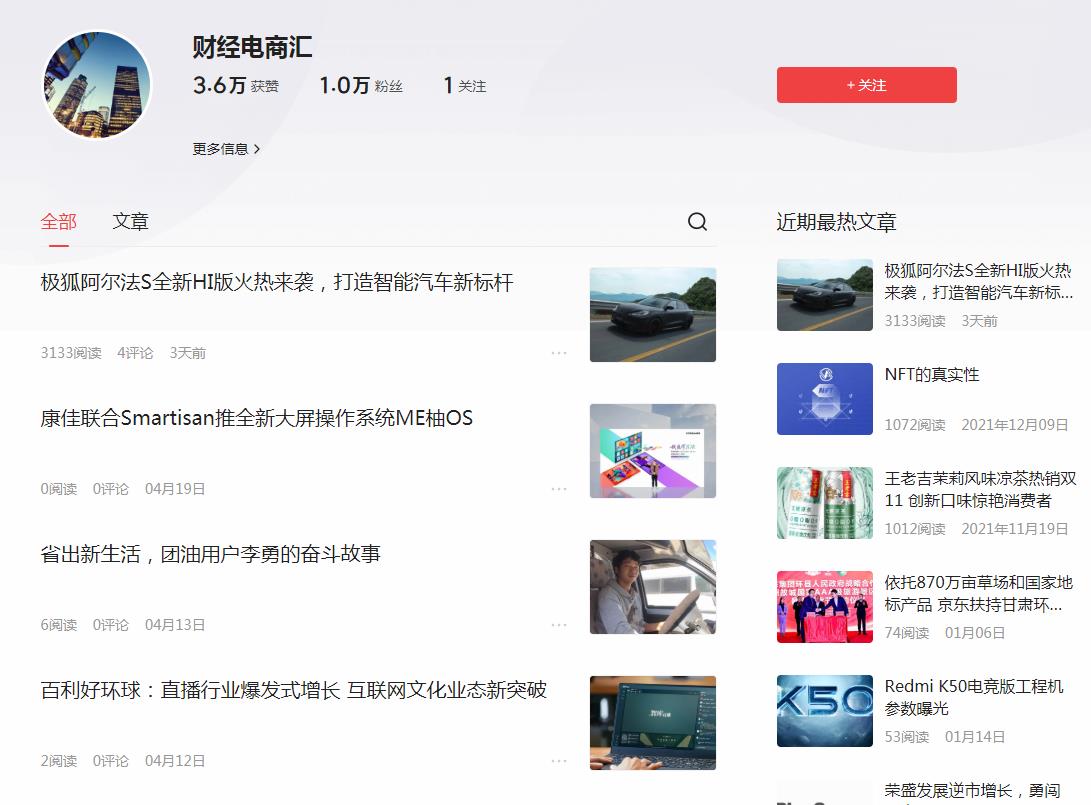Image resolution: width=1091 pixels, height=805 pixels.
Task: Open more options for the 康佳联合Smartisan article
Action: click(x=559, y=489)
